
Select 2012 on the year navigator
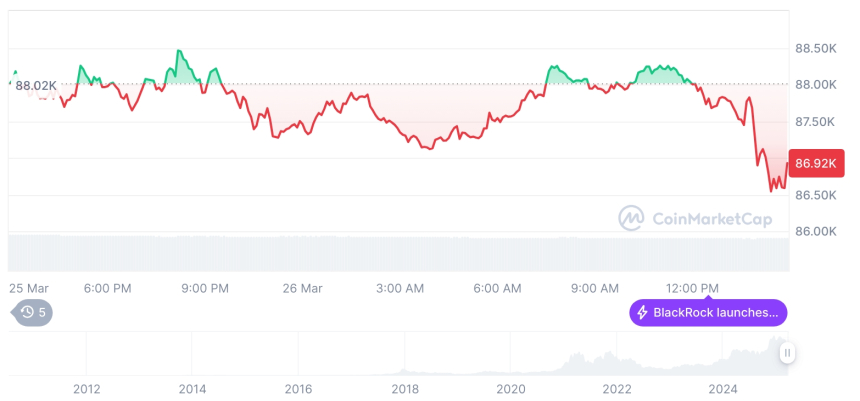[x=86, y=389]
